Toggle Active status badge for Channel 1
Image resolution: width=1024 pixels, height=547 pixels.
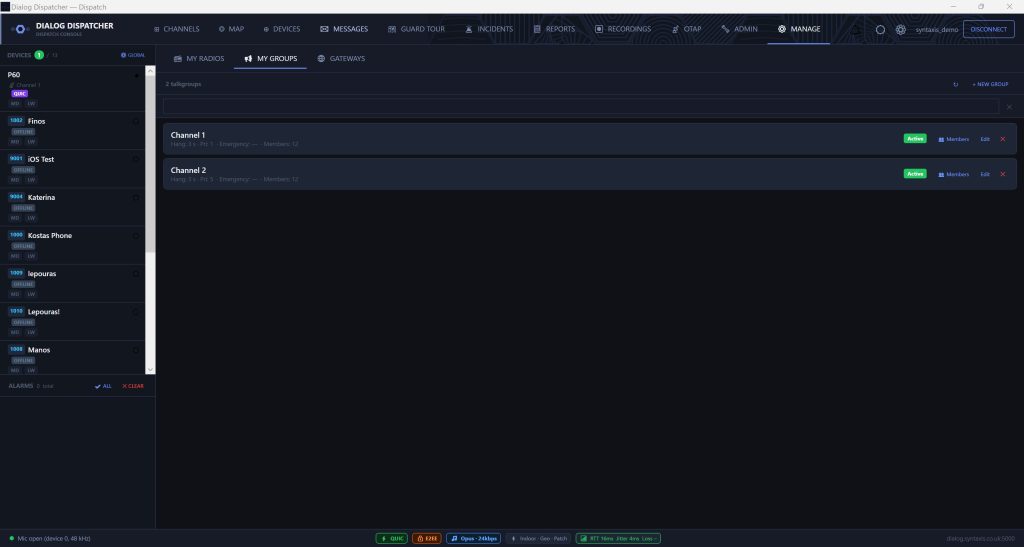915,139
